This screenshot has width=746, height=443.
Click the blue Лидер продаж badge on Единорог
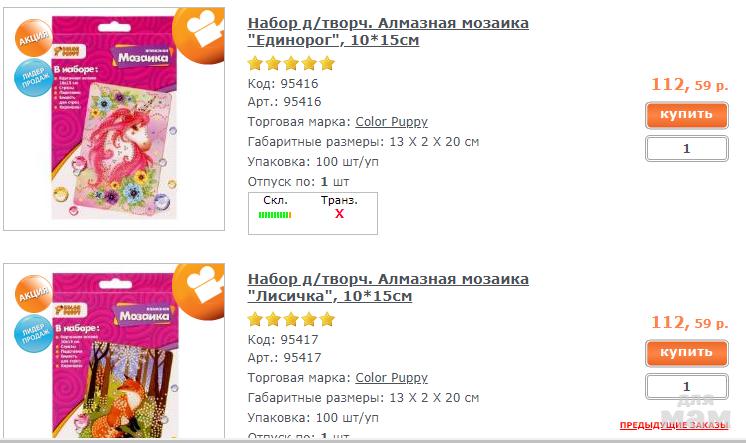click(33, 78)
